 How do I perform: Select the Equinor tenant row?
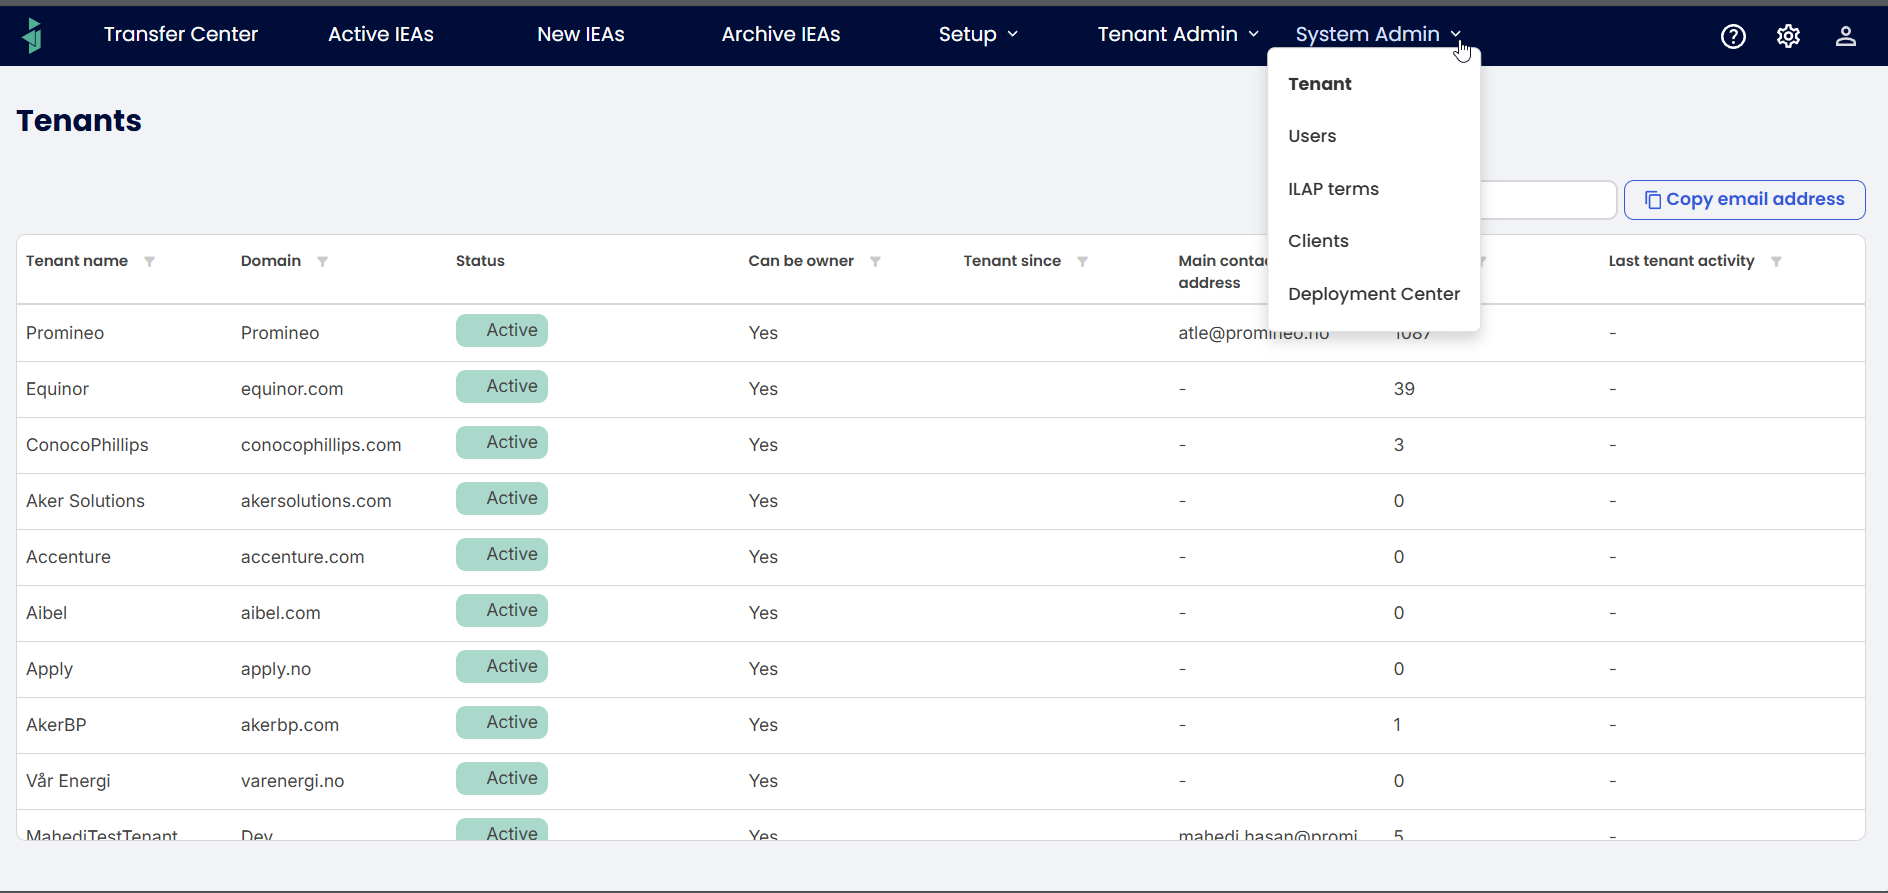point(940,389)
